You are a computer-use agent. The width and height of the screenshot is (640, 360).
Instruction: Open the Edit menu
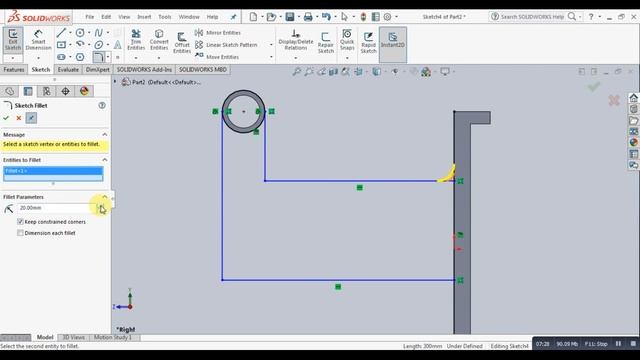106,17
